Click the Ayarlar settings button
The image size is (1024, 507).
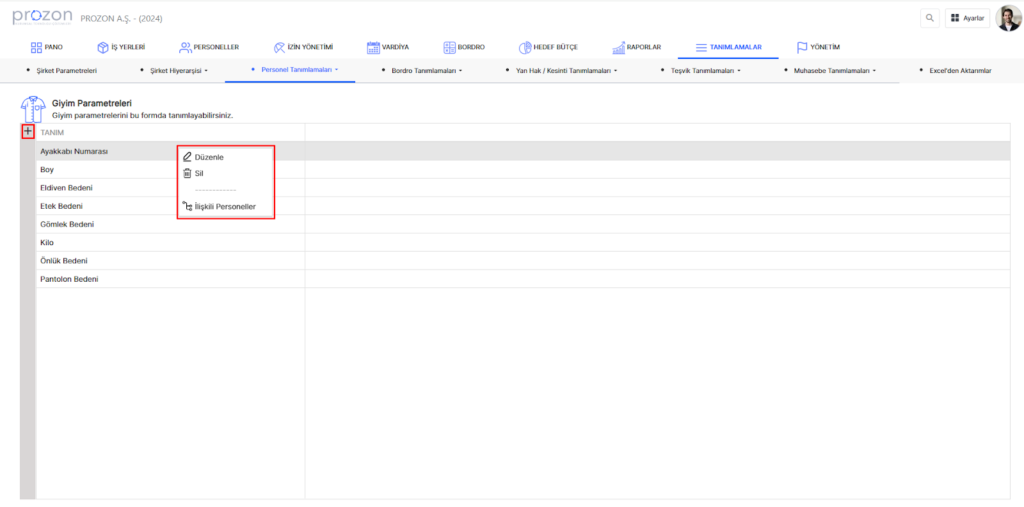click(967, 18)
